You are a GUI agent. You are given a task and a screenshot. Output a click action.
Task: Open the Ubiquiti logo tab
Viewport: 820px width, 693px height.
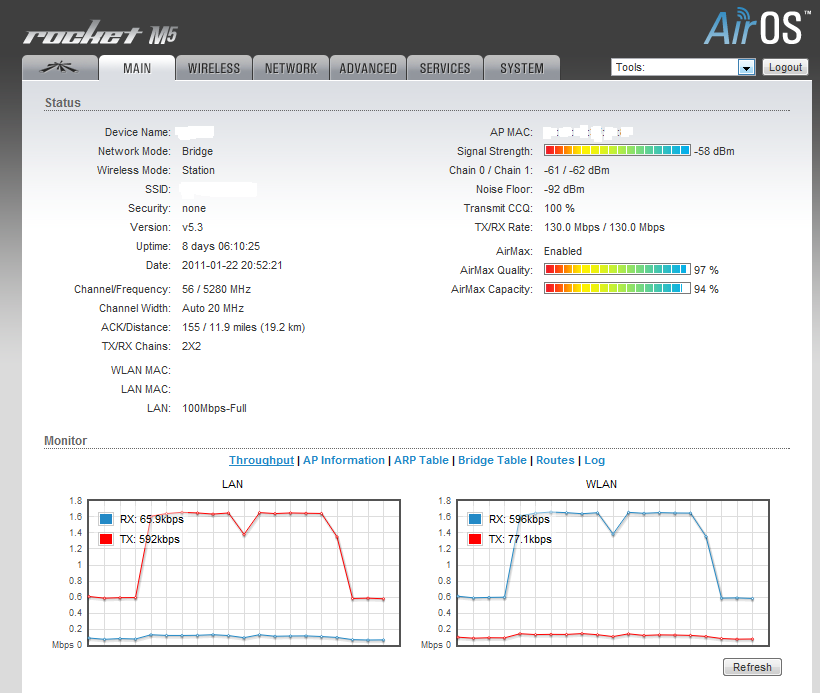click(60, 68)
